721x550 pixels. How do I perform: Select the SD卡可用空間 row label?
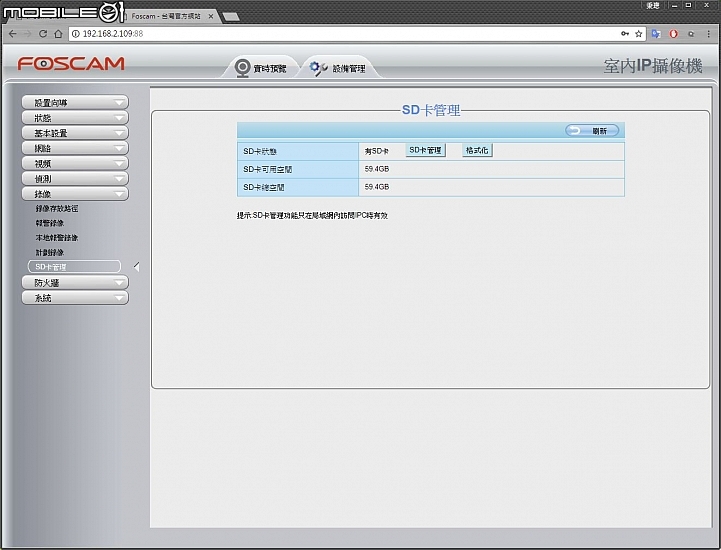click(x=268, y=169)
